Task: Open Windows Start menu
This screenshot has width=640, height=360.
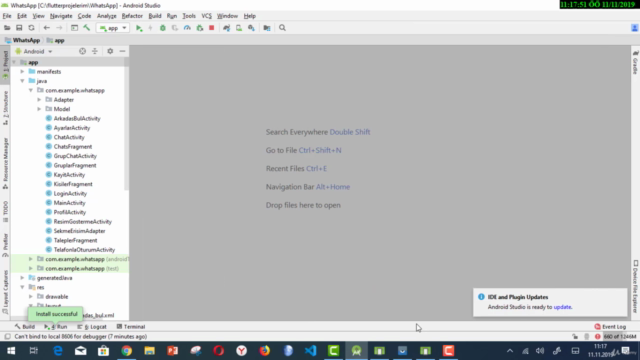Action: (x=11, y=351)
